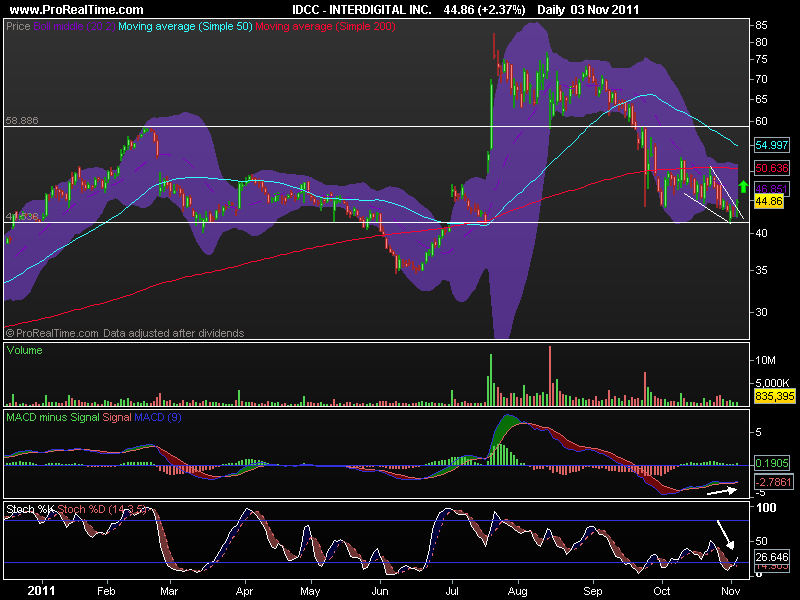Click the 85 price scale label

(x=761, y=25)
